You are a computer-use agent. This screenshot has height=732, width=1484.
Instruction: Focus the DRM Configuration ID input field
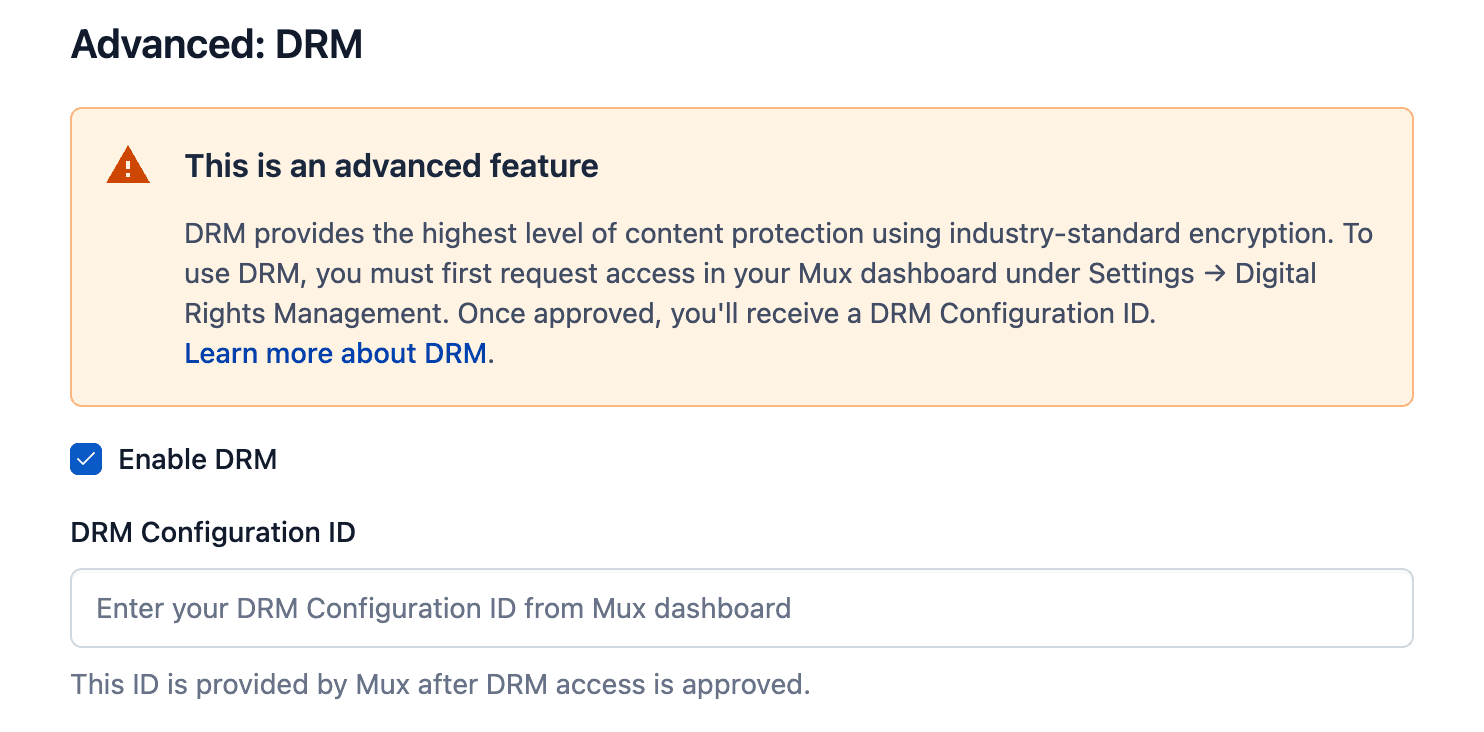[740, 607]
